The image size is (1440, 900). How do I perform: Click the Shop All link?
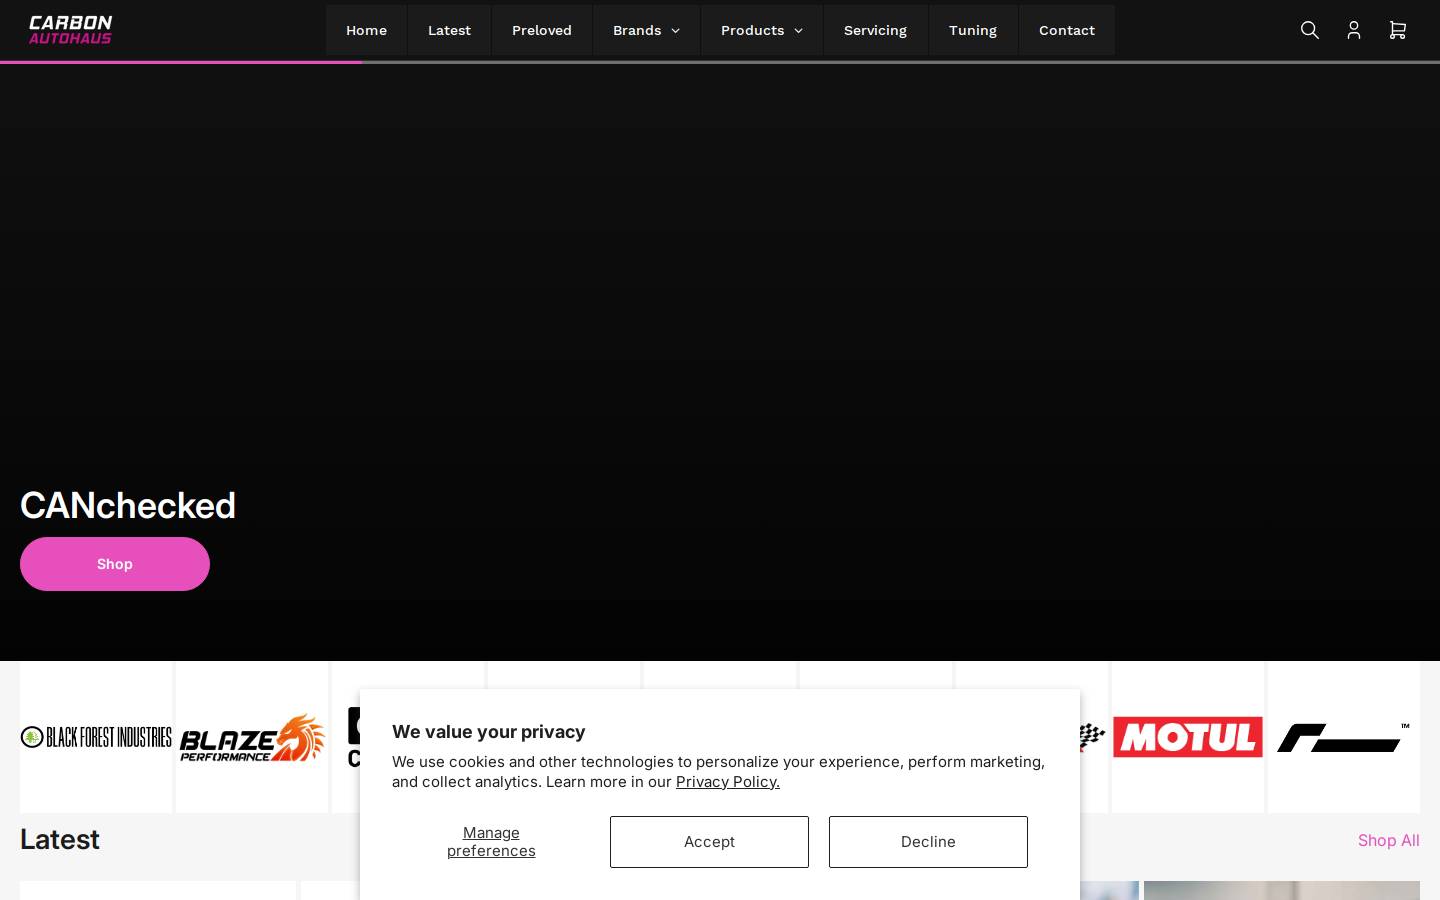click(1388, 840)
